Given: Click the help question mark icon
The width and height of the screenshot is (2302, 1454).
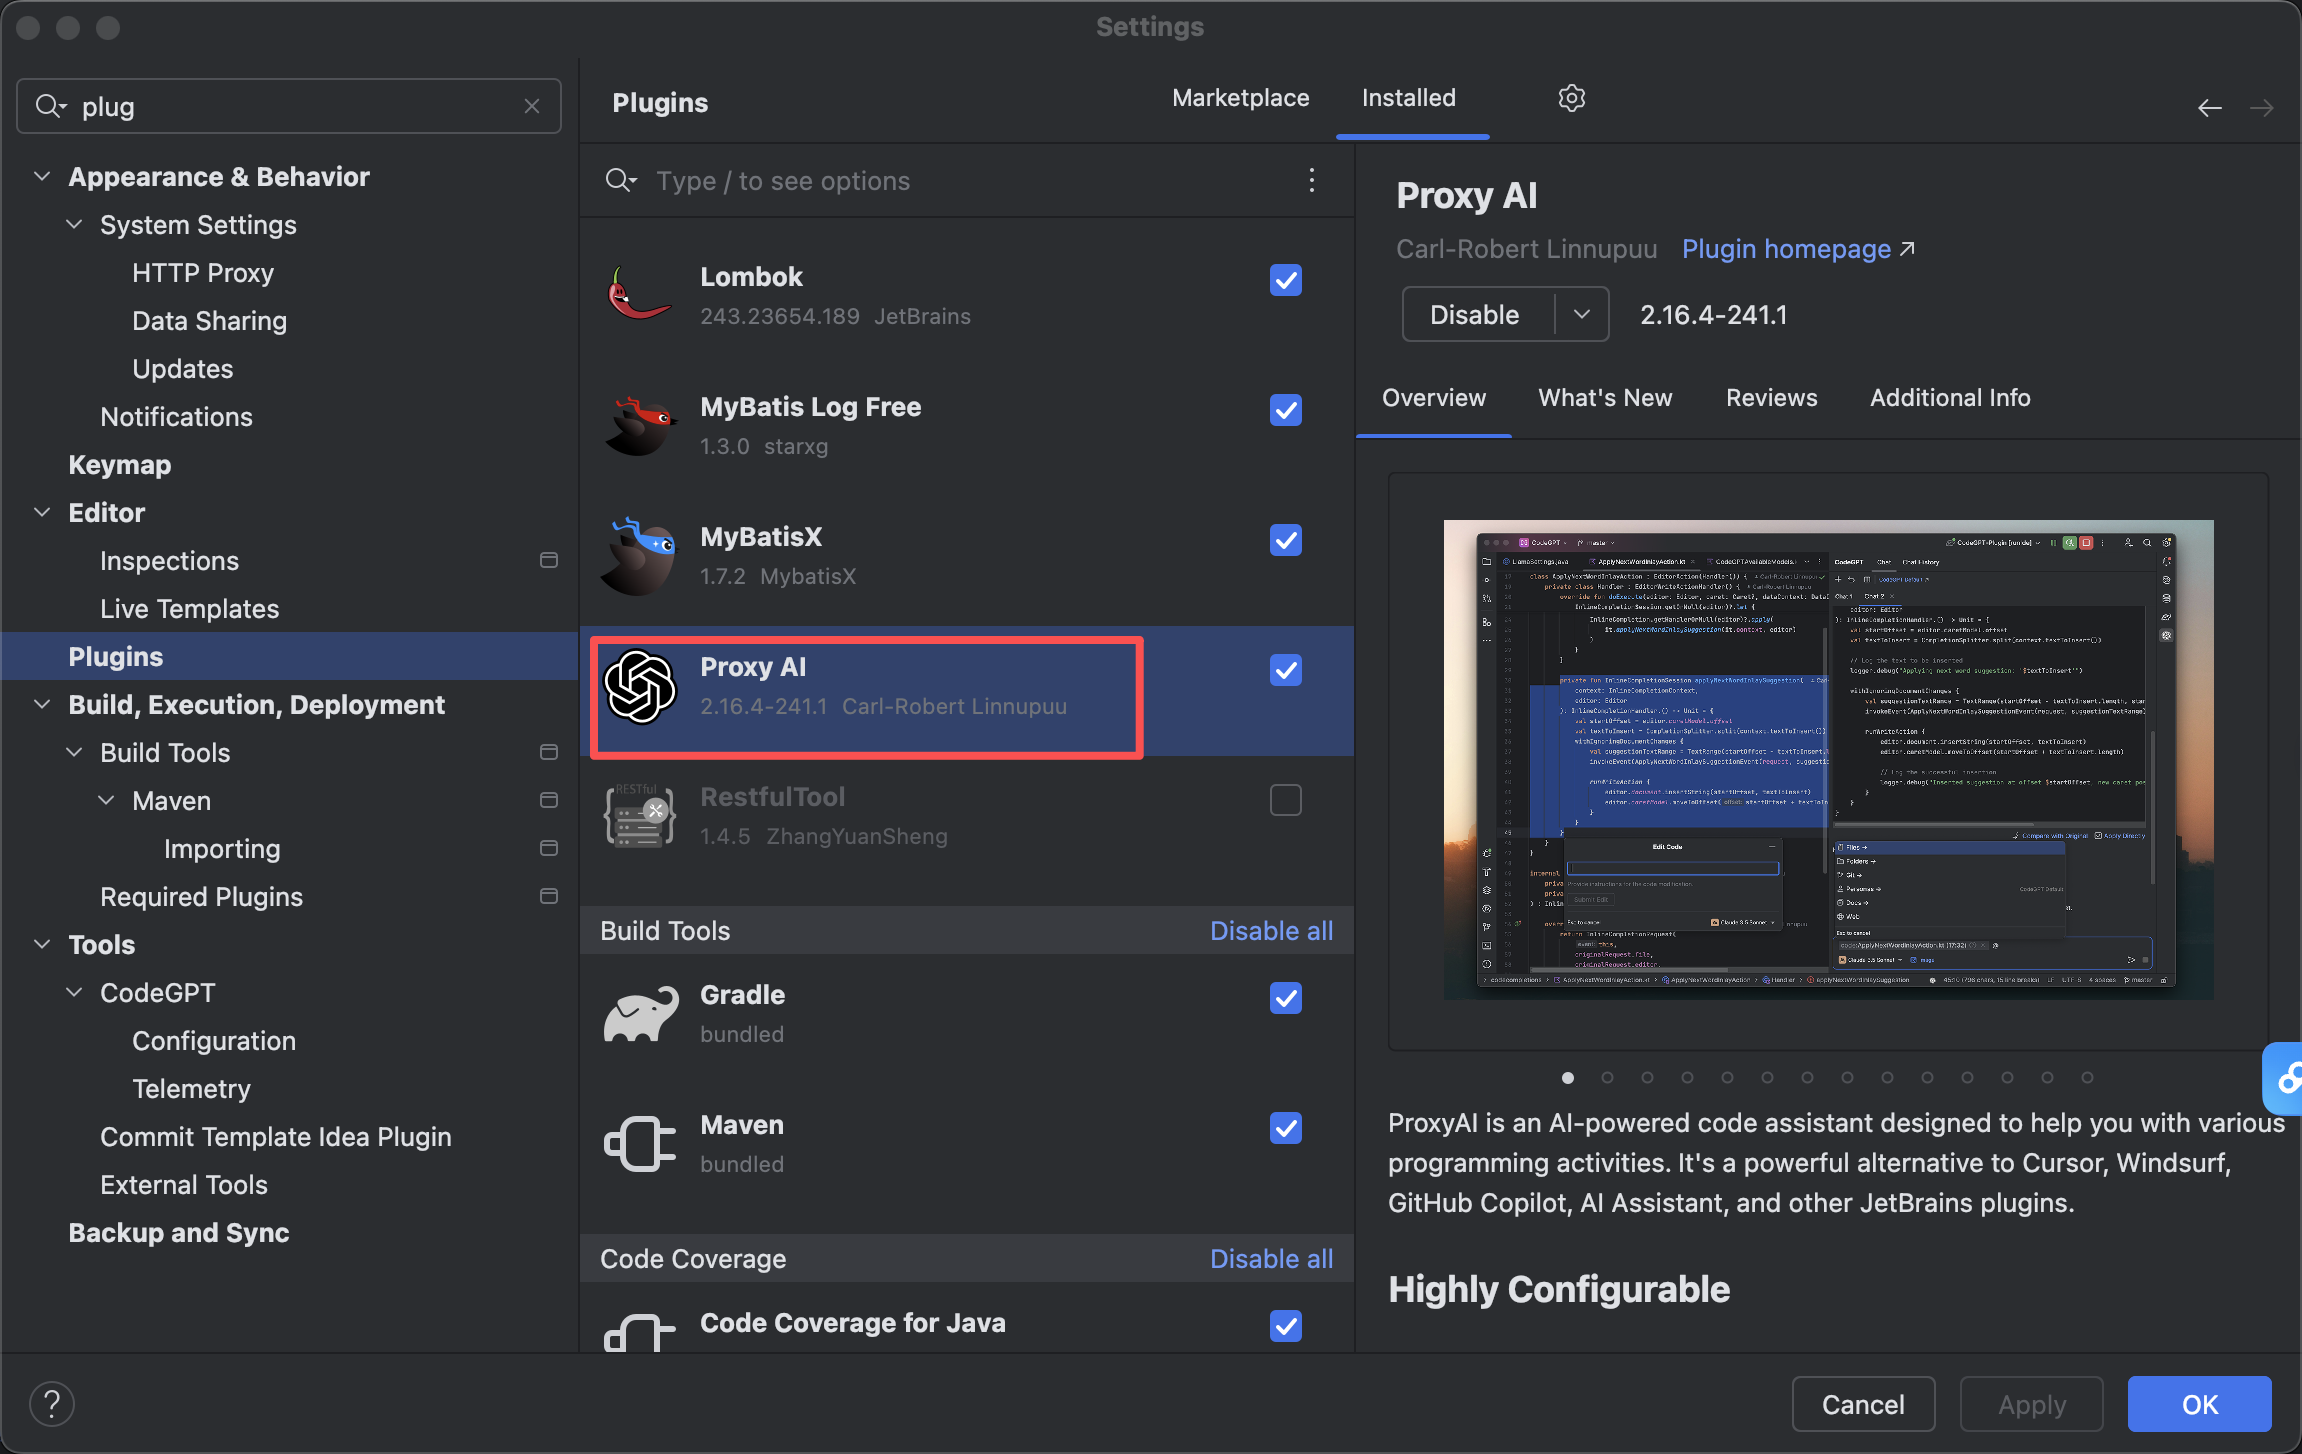Looking at the screenshot, I should pos(52,1404).
